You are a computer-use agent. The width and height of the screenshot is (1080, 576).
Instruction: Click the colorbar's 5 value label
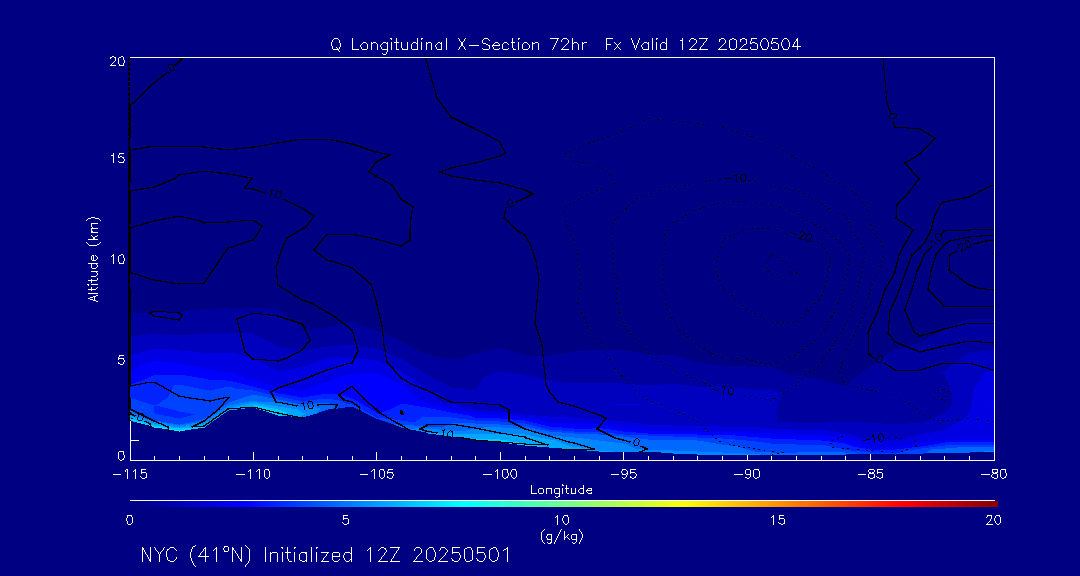[x=346, y=521]
